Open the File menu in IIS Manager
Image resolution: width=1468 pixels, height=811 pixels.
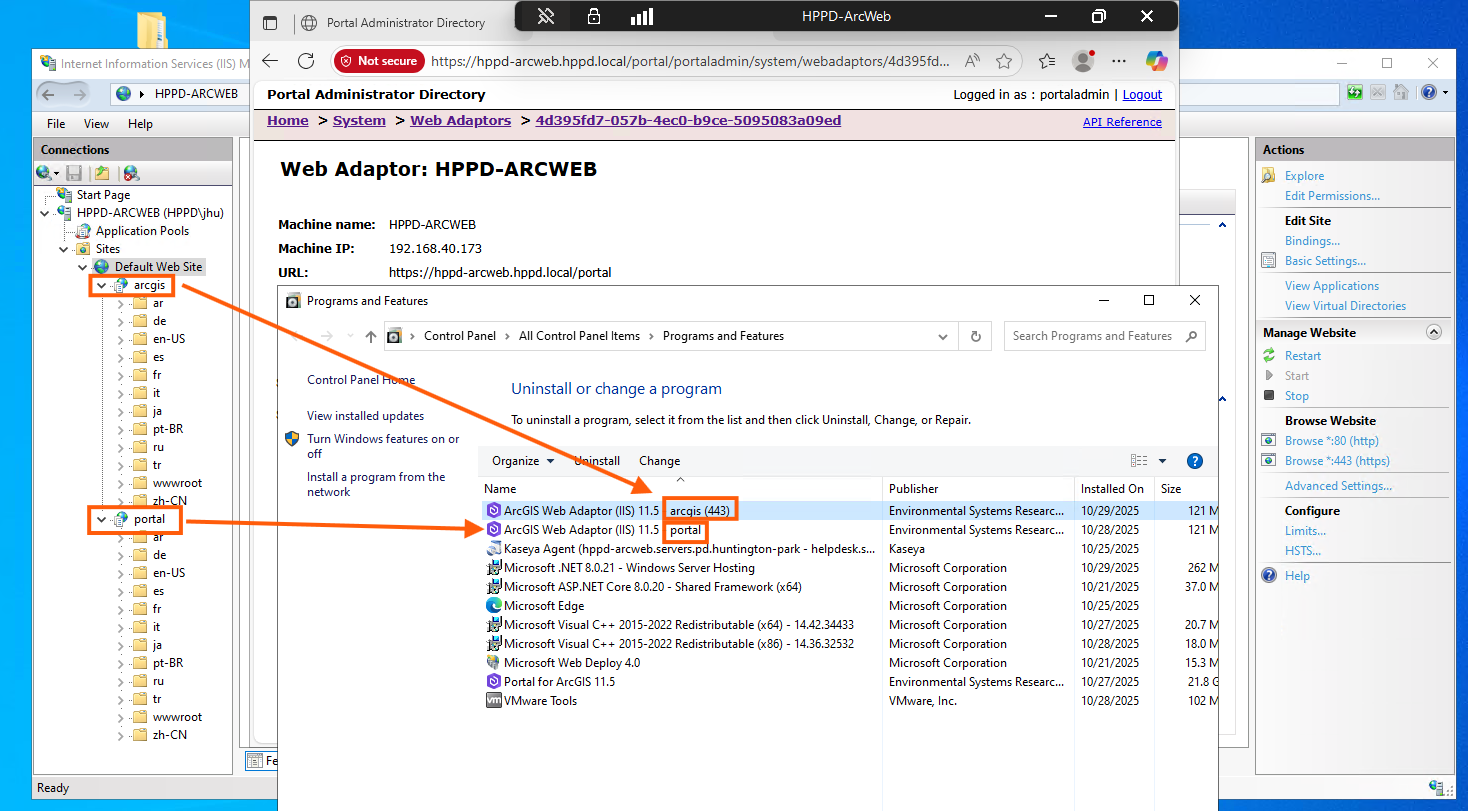[56, 124]
